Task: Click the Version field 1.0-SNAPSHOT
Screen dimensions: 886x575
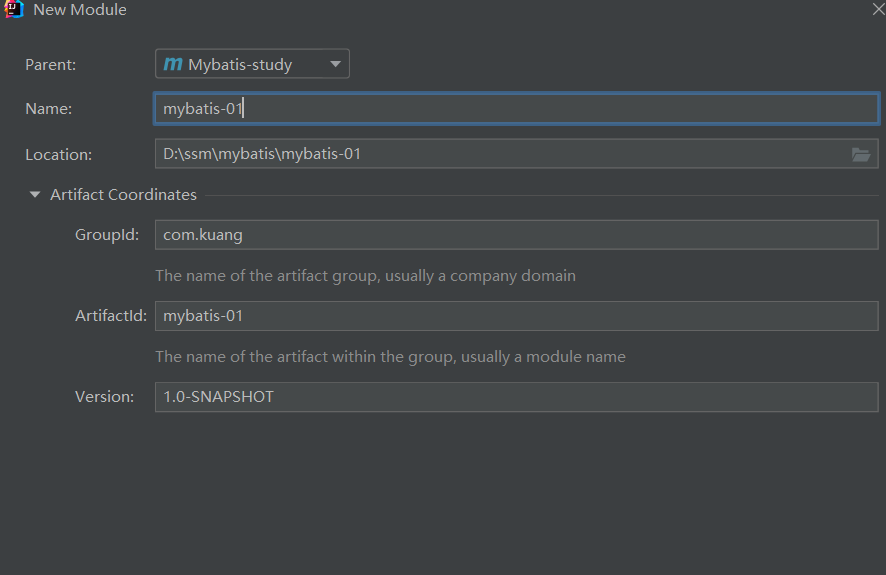Action: [516, 397]
